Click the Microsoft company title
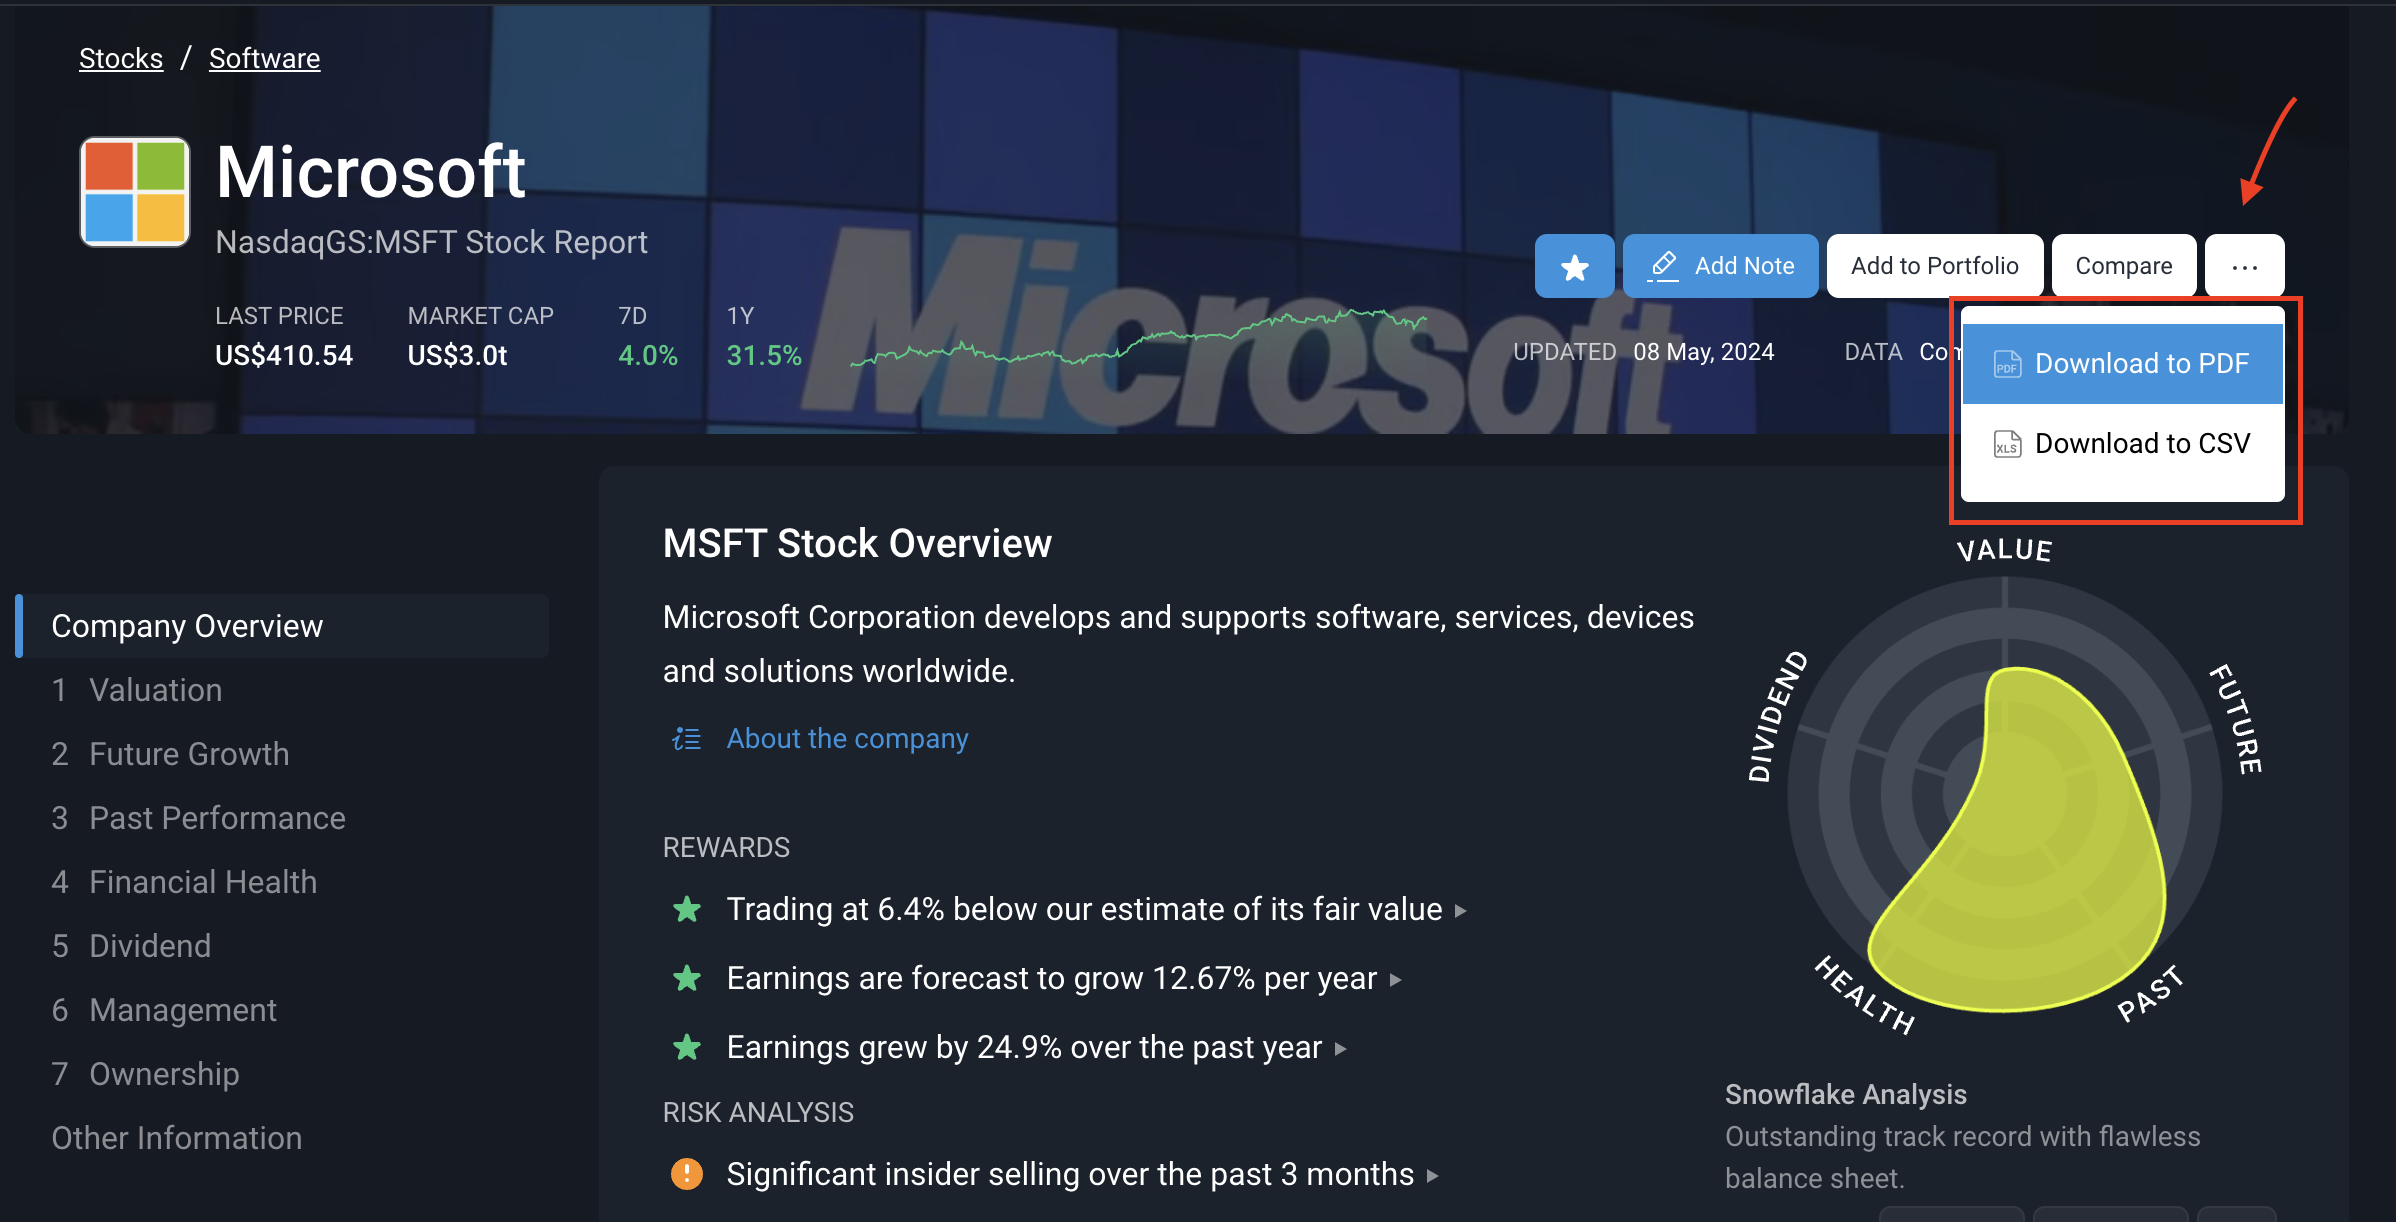Screen dimensions: 2396x1222 click(370, 172)
